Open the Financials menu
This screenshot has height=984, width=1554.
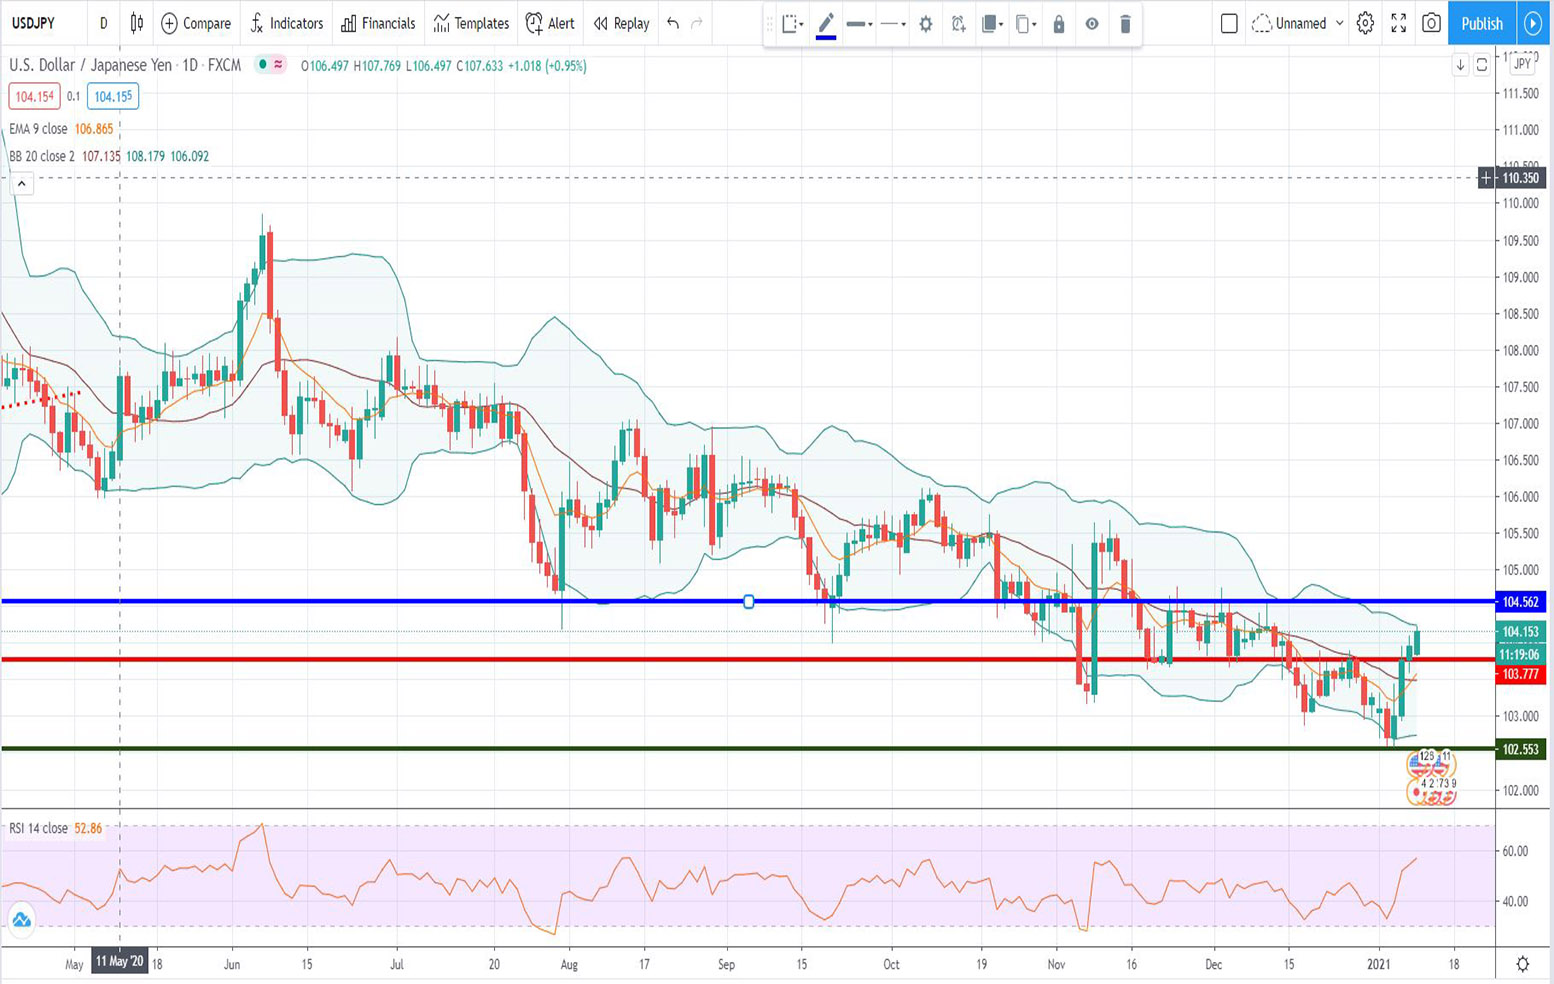click(378, 23)
